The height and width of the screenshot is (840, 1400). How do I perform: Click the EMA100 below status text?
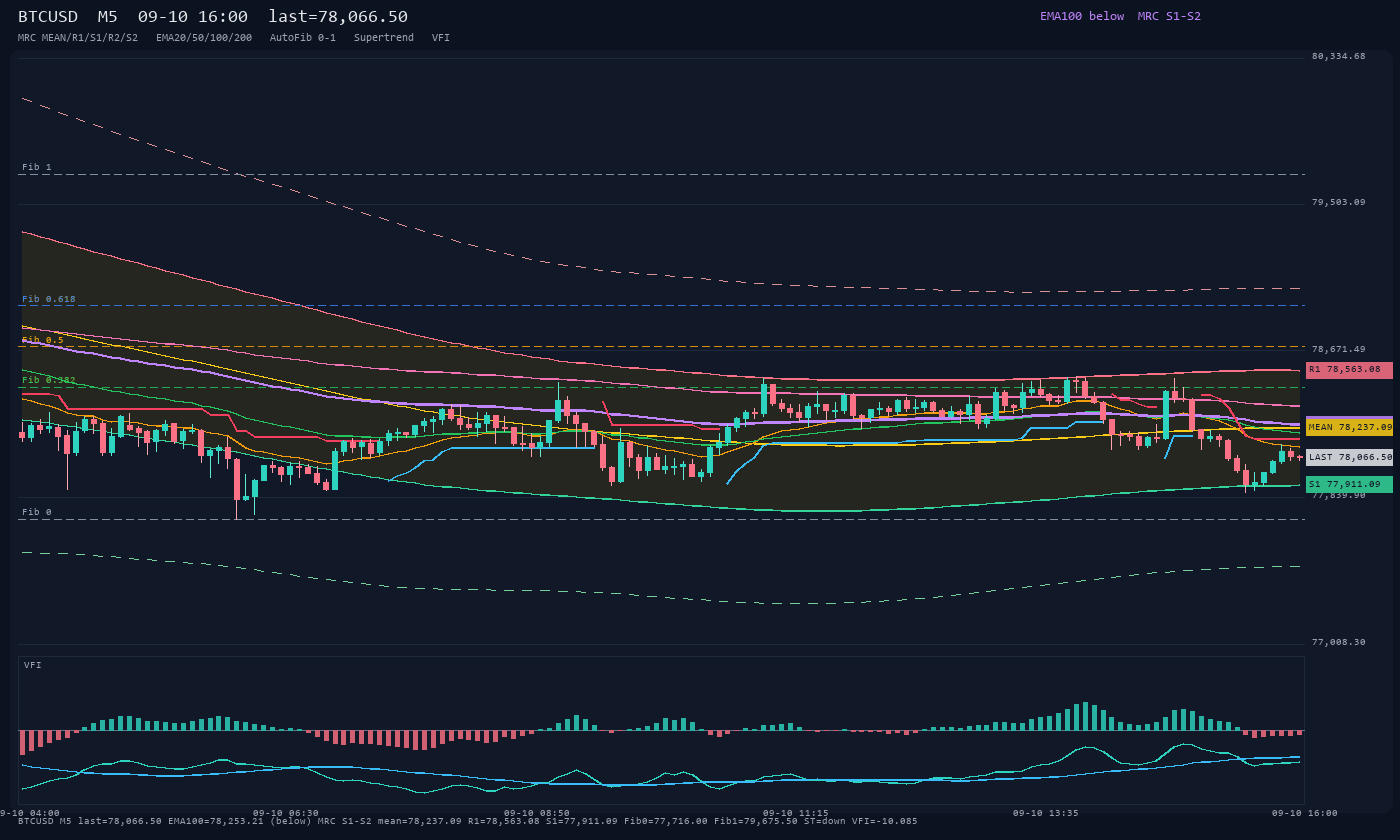(1082, 16)
